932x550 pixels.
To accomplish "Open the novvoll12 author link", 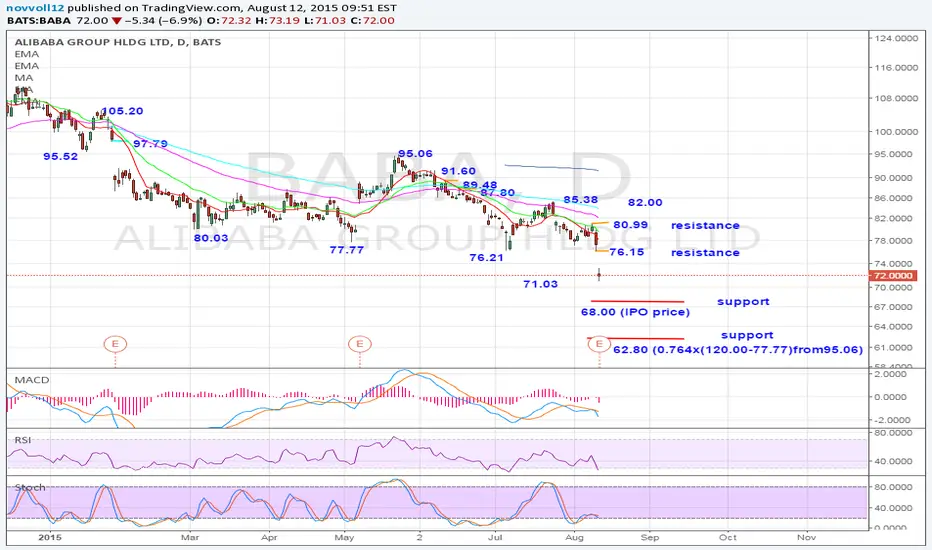I will click(x=36, y=8).
